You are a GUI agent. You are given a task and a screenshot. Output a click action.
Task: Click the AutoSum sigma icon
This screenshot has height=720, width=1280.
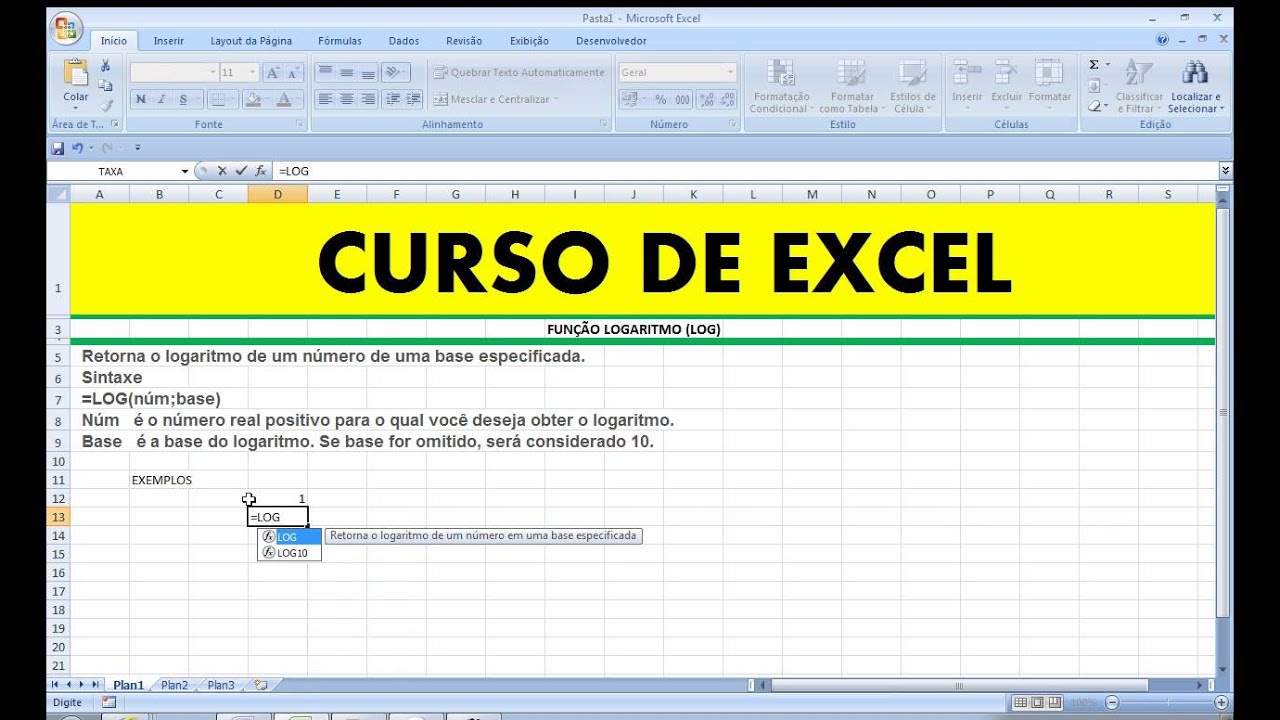(x=1094, y=65)
